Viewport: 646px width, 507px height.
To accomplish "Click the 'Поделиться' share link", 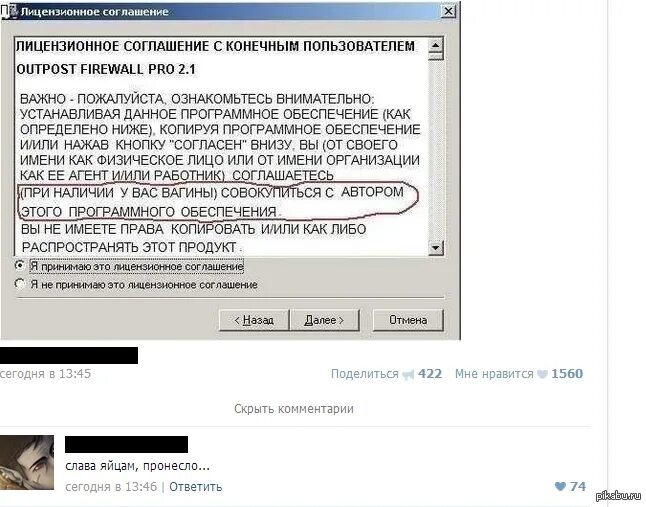I will point(365,374).
